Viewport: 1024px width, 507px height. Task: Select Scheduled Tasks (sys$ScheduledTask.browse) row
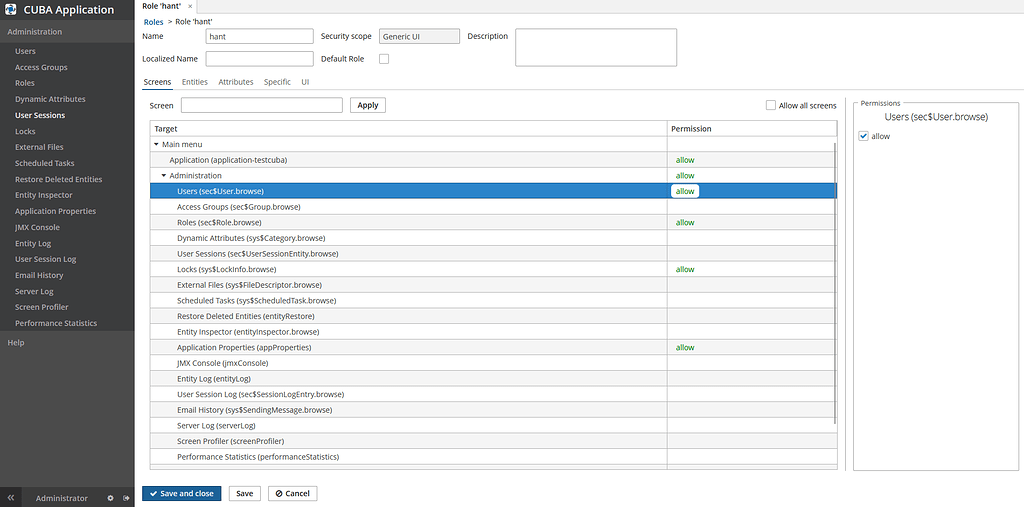[x=493, y=301]
